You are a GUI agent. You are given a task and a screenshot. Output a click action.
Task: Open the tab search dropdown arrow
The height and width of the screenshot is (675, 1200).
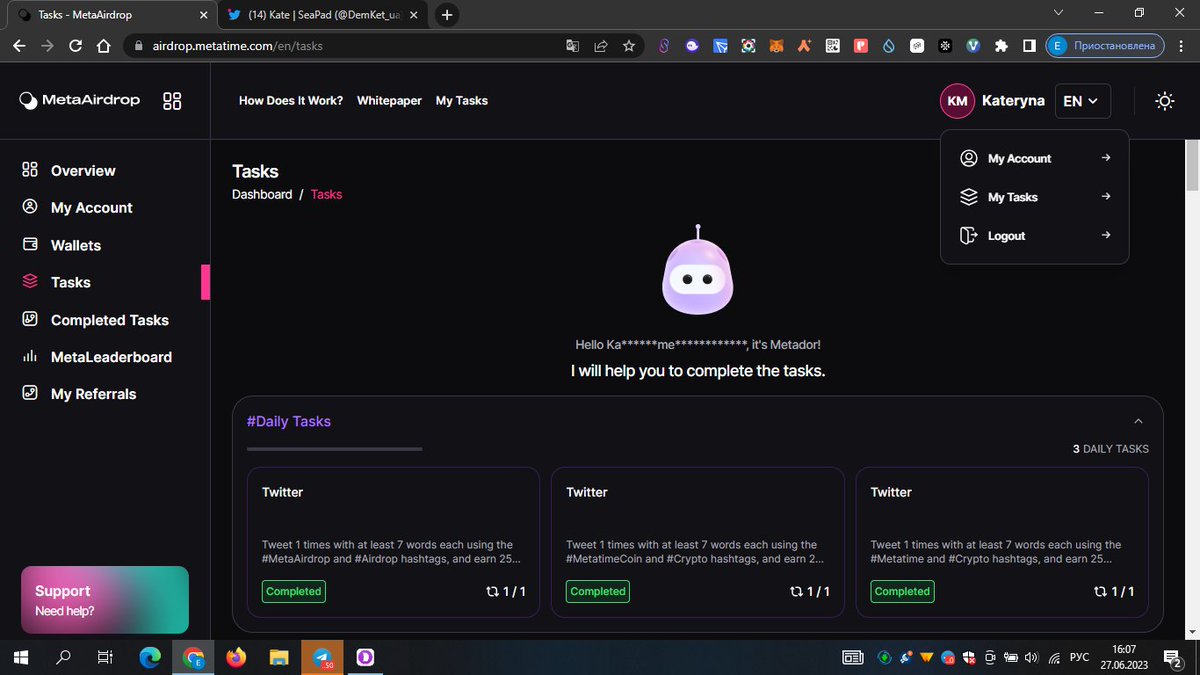pos(1059,13)
